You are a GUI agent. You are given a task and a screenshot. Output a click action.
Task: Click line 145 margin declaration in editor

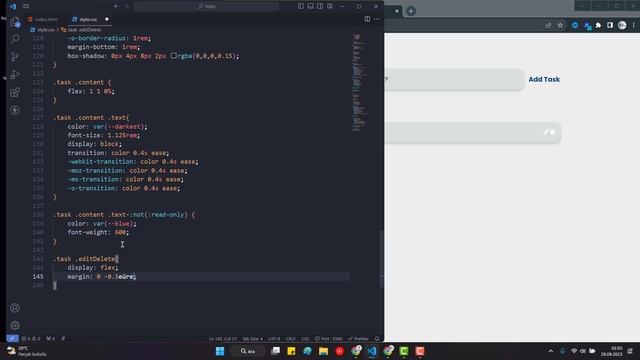(x=102, y=276)
